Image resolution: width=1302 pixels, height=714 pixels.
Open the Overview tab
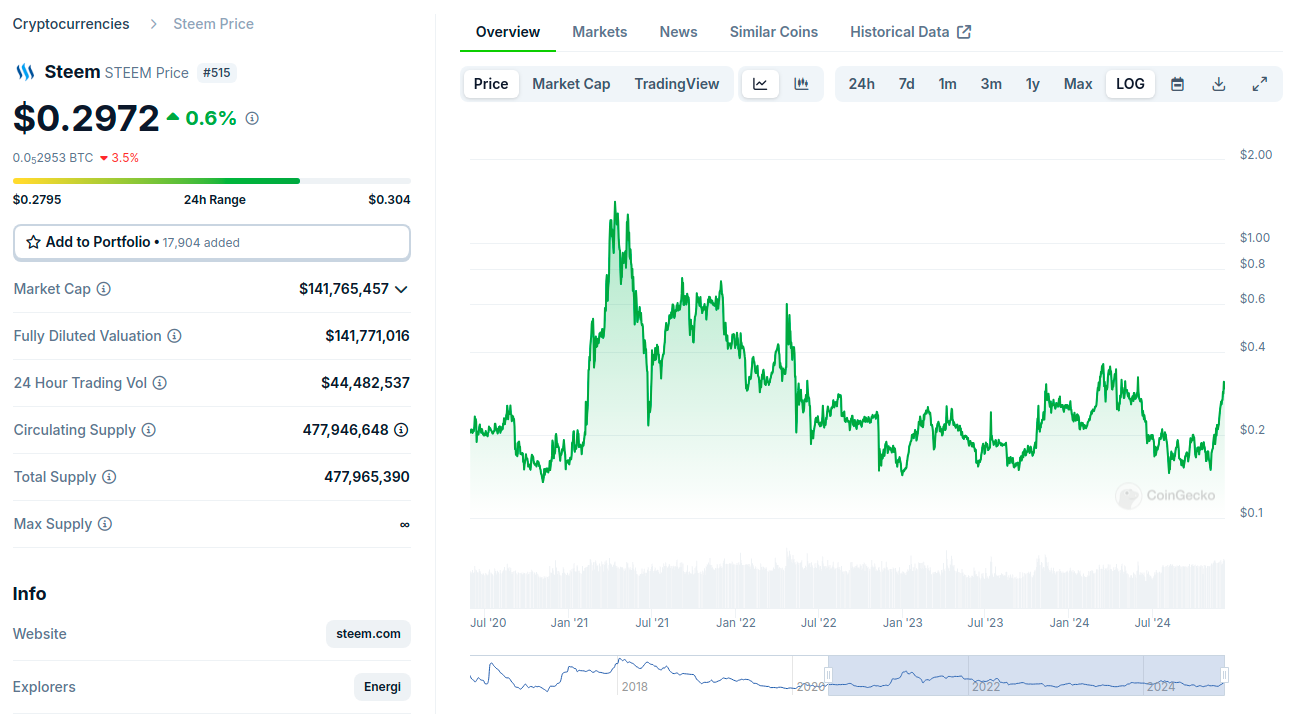508,32
